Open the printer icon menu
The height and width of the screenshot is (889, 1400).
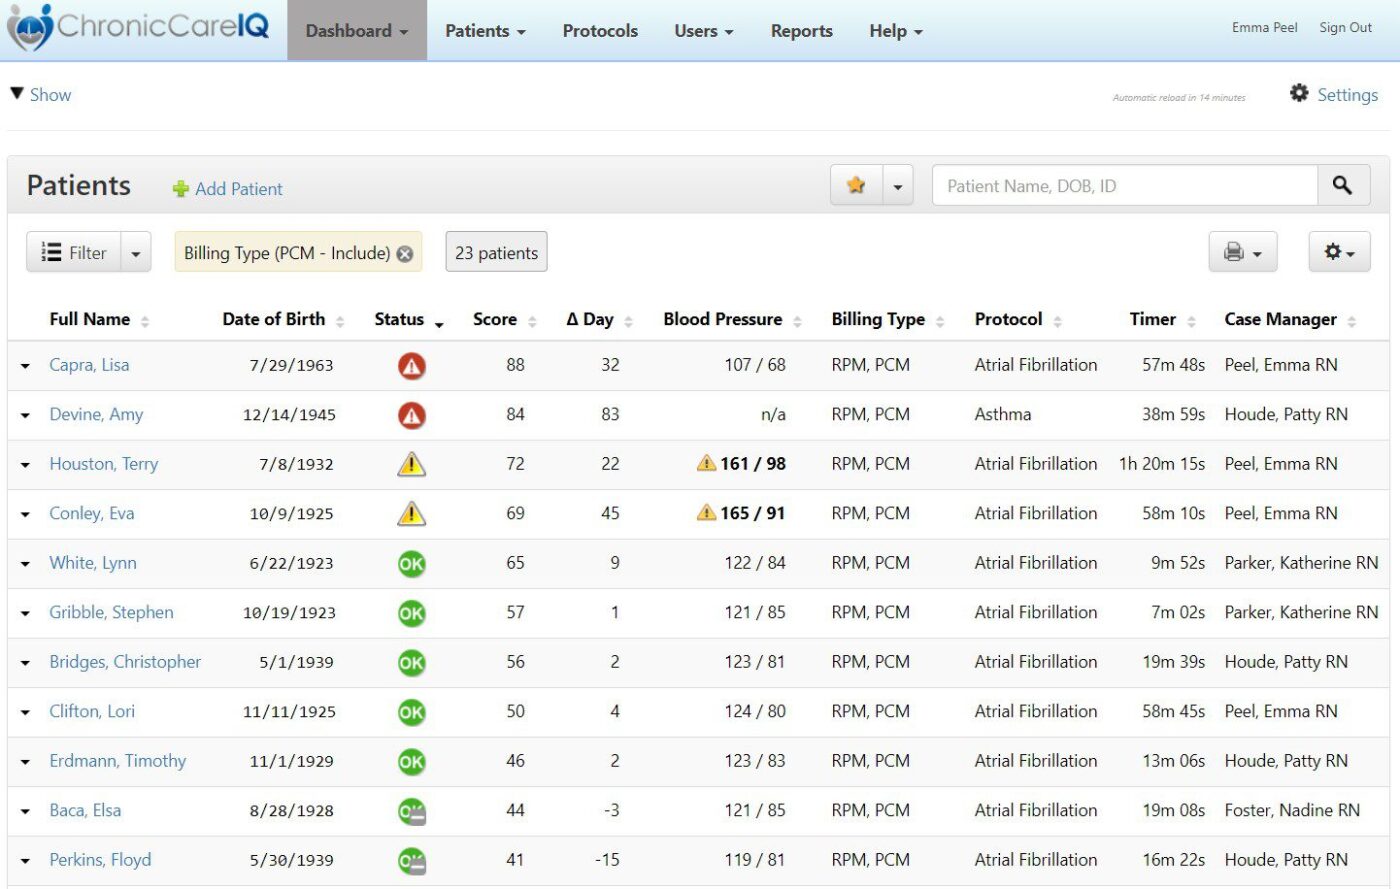click(x=1242, y=252)
